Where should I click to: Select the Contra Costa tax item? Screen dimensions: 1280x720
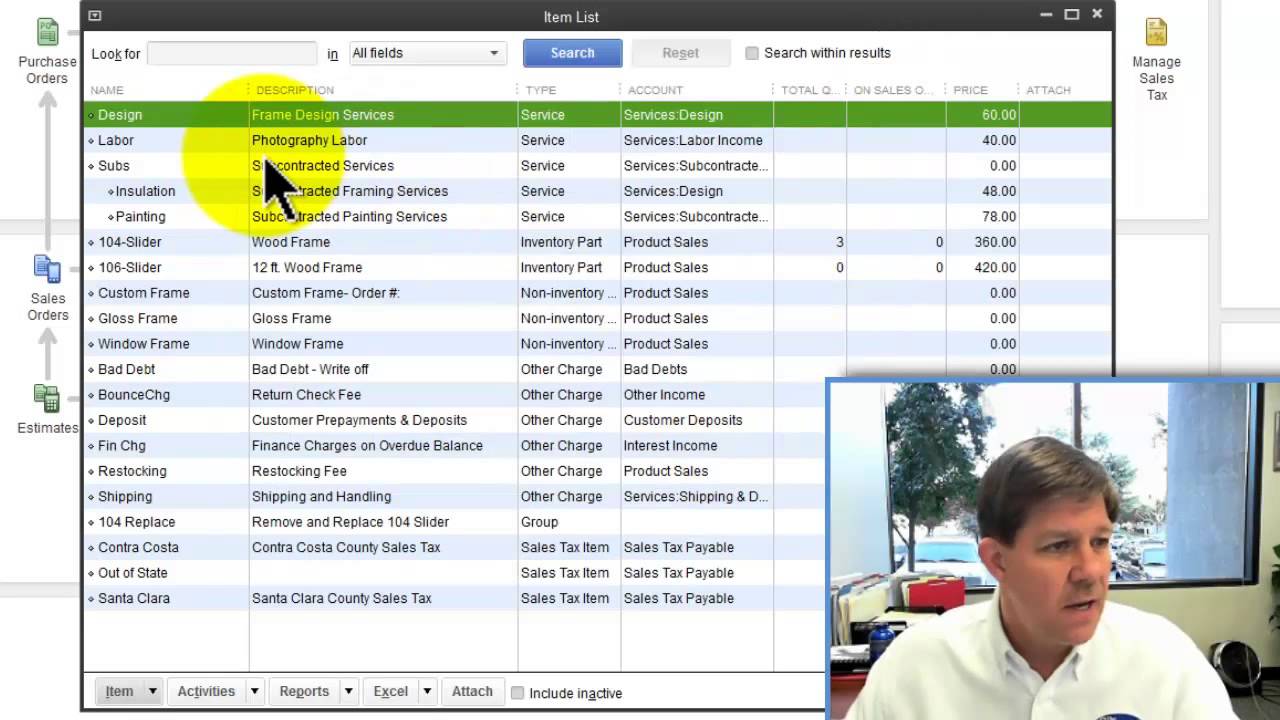point(139,548)
